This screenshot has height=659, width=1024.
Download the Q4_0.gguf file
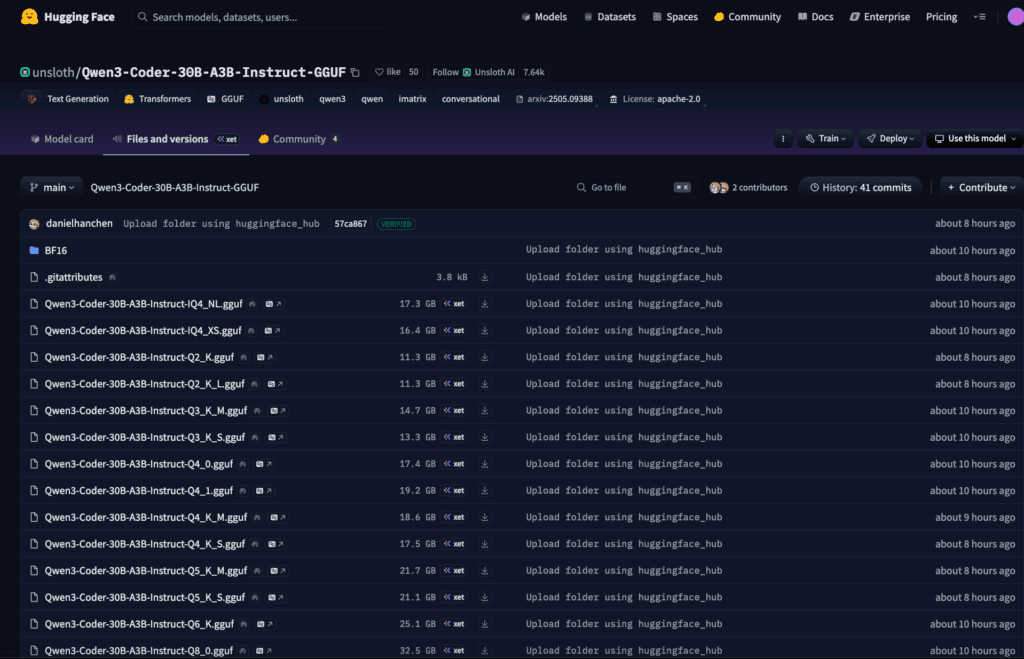click(x=485, y=464)
